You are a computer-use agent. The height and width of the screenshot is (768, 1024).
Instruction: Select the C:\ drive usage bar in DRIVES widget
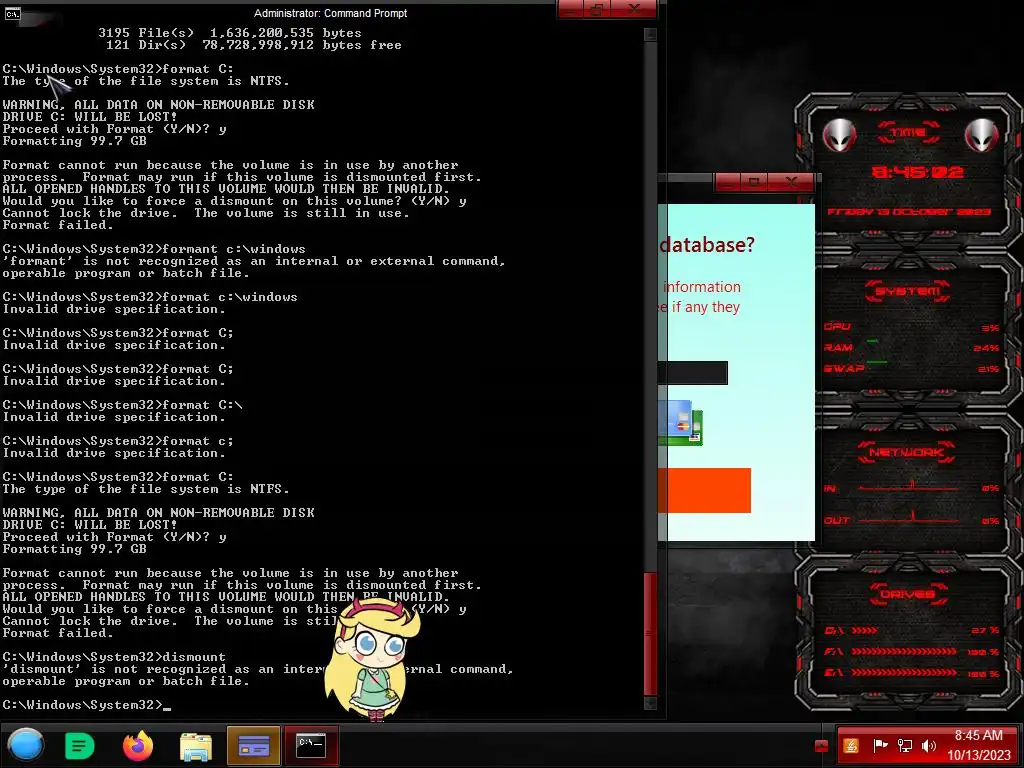[x=912, y=631]
